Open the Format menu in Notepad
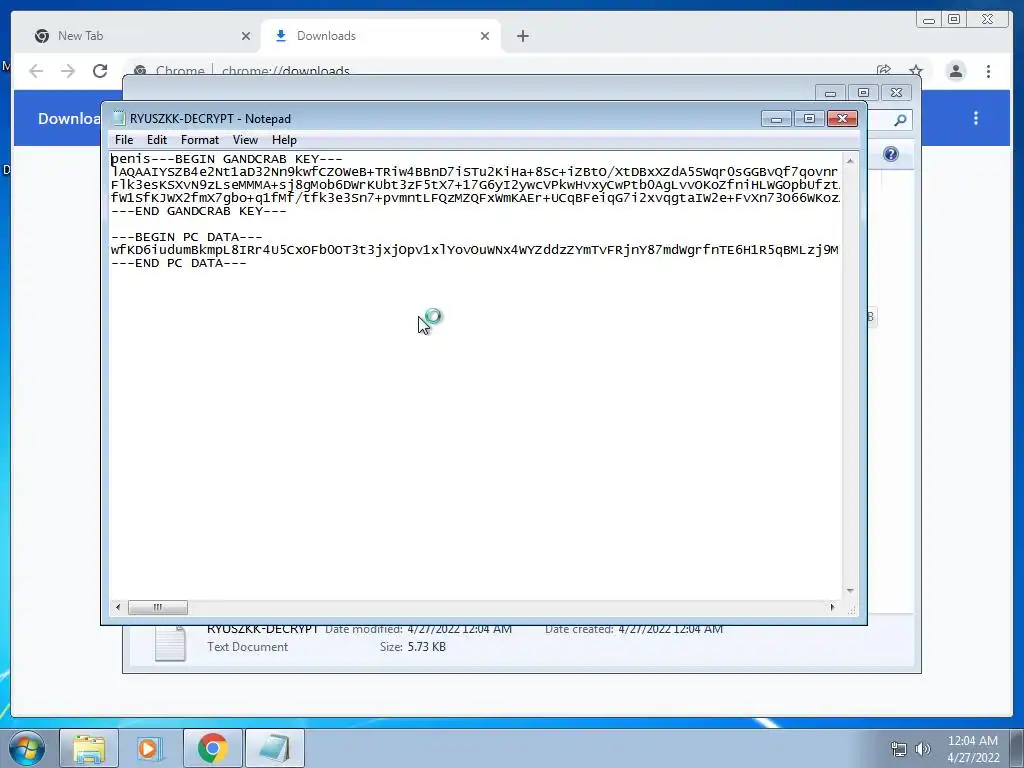Screen dimensions: 1024x768 coord(200,140)
